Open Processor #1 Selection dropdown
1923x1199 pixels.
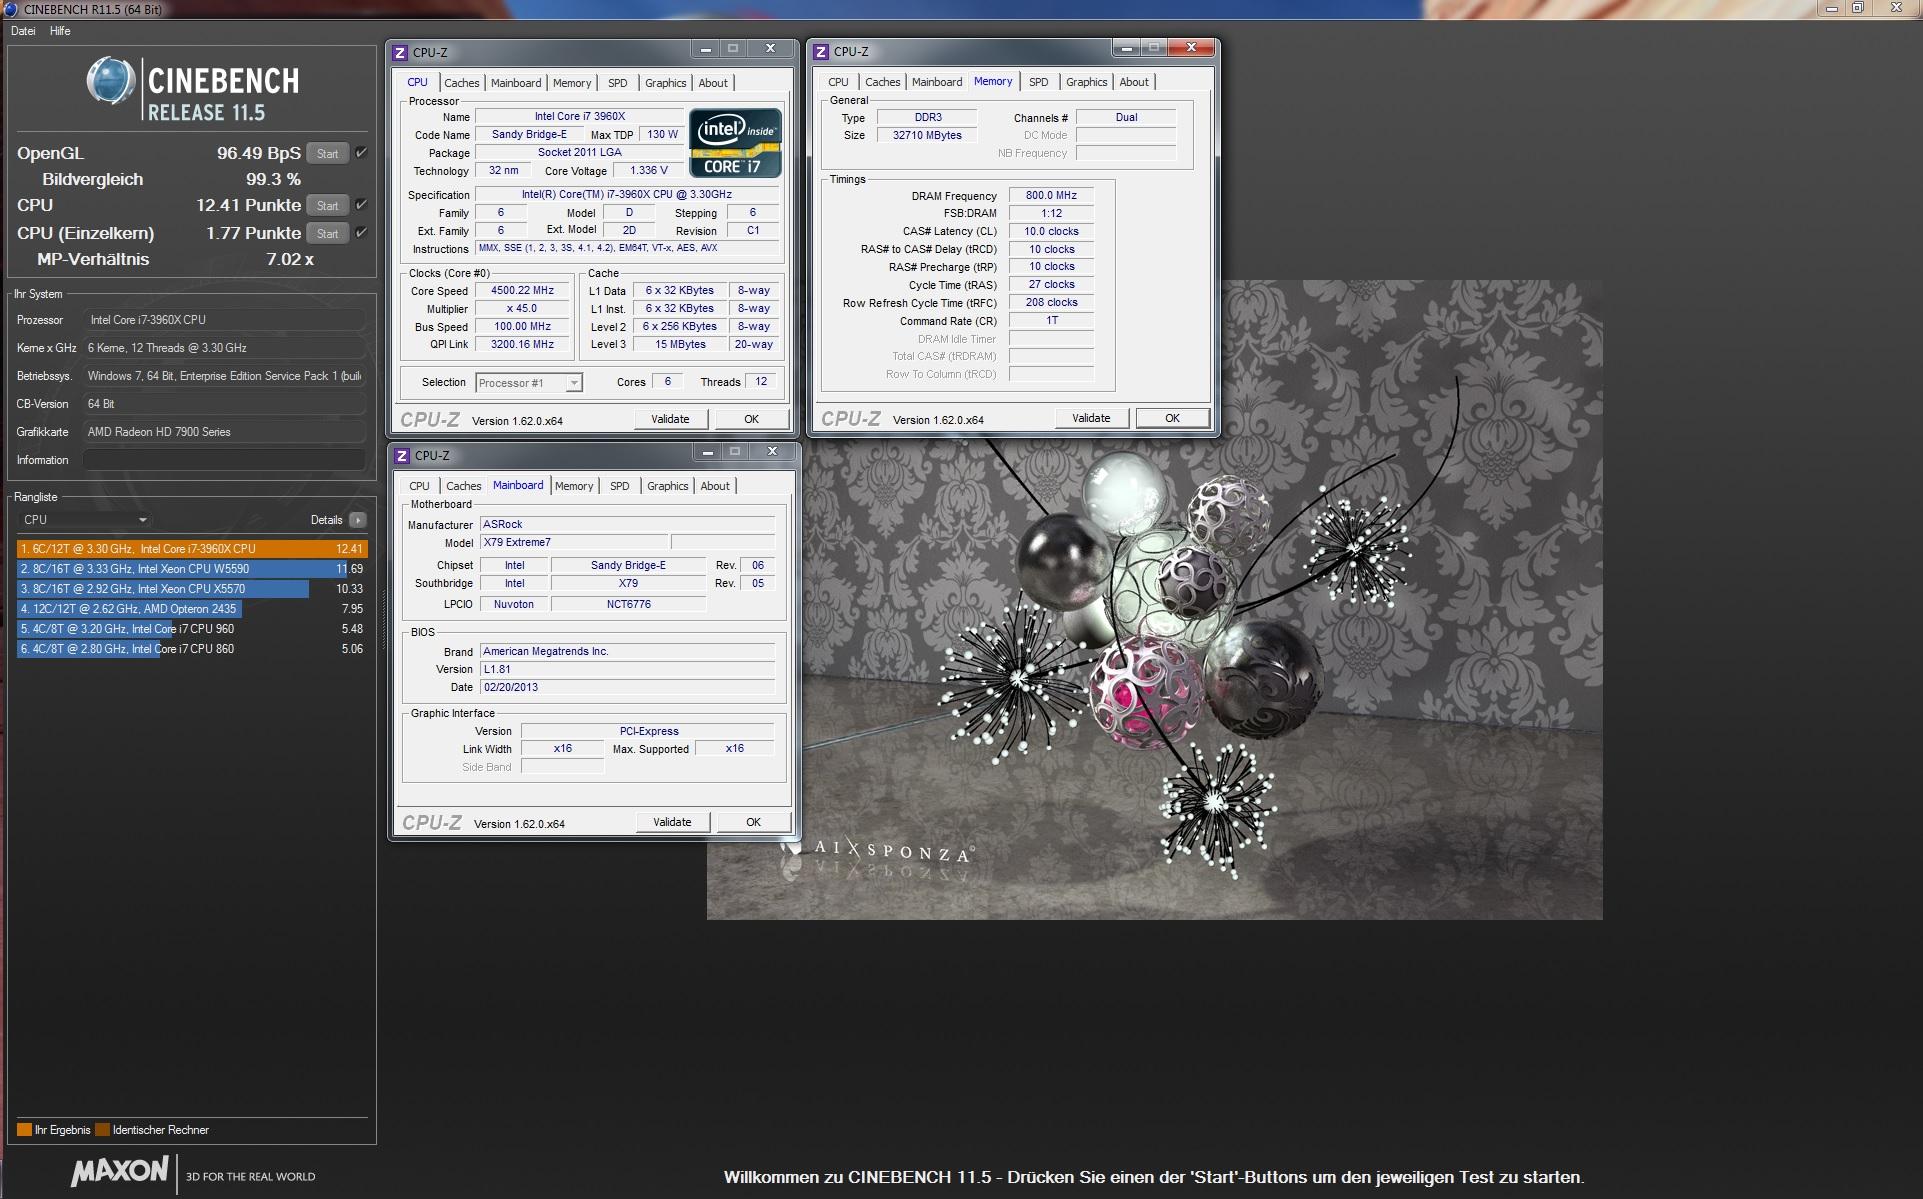[529, 383]
